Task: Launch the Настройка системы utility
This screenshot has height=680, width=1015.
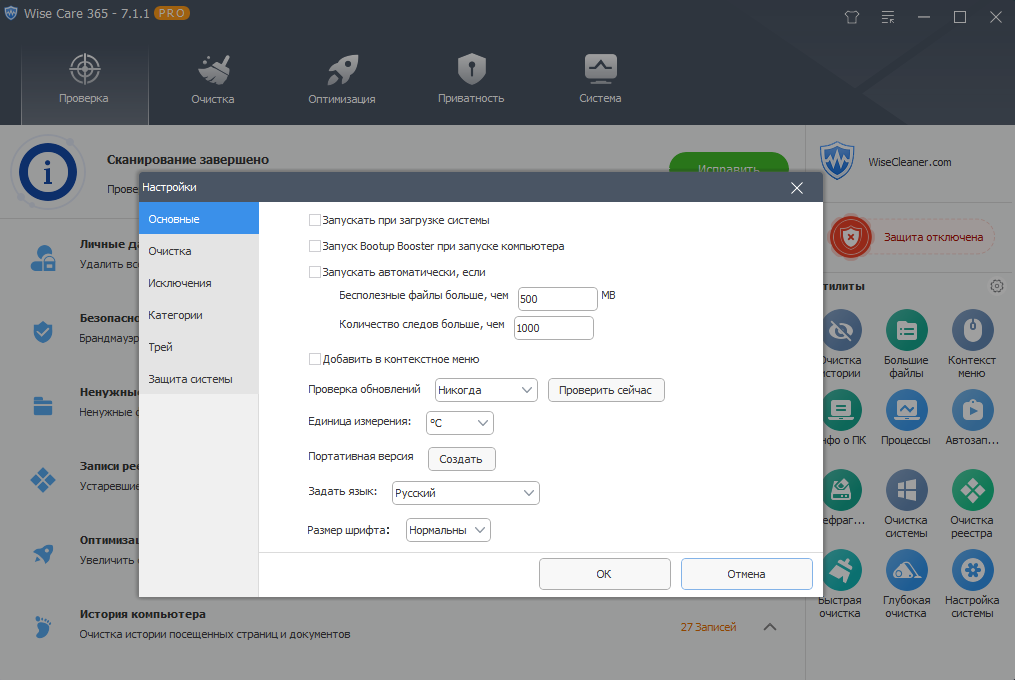Action: point(972,571)
